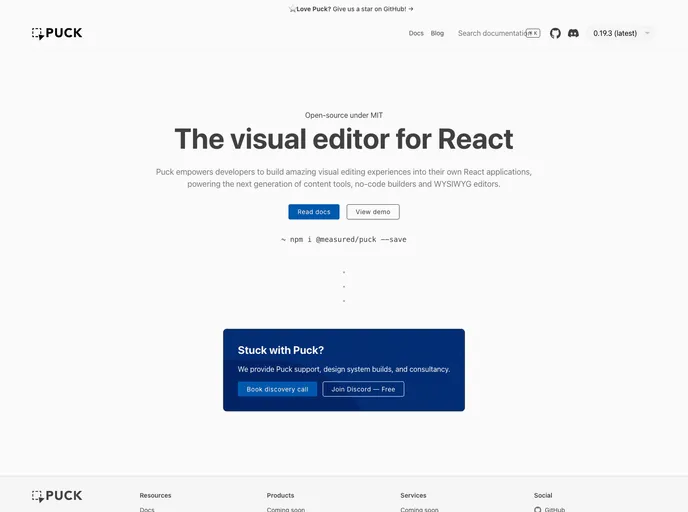Click the Puck logo in the footer
This screenshot has width=688, height=512.
tap(57, 495)
